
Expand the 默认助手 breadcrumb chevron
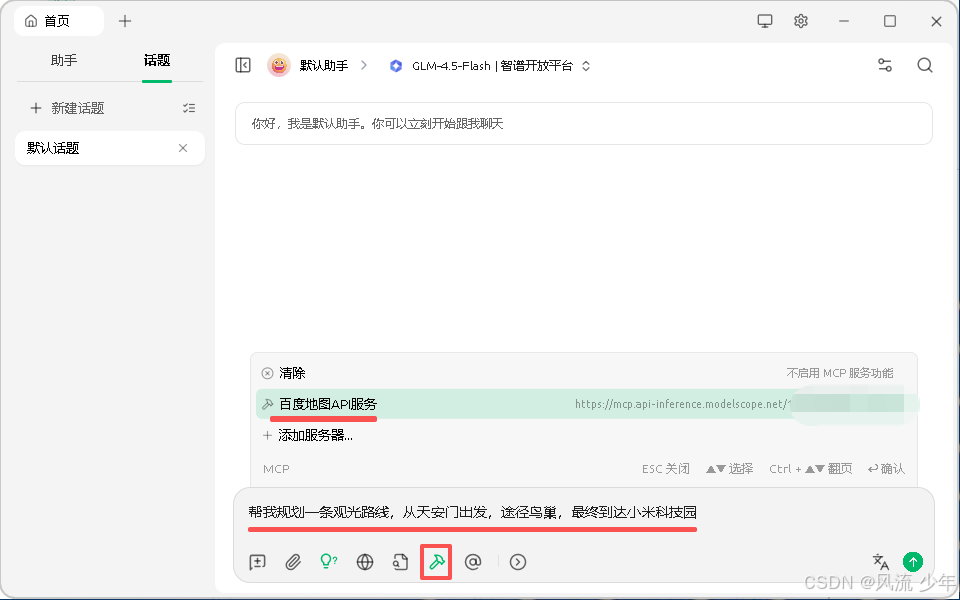364,64
